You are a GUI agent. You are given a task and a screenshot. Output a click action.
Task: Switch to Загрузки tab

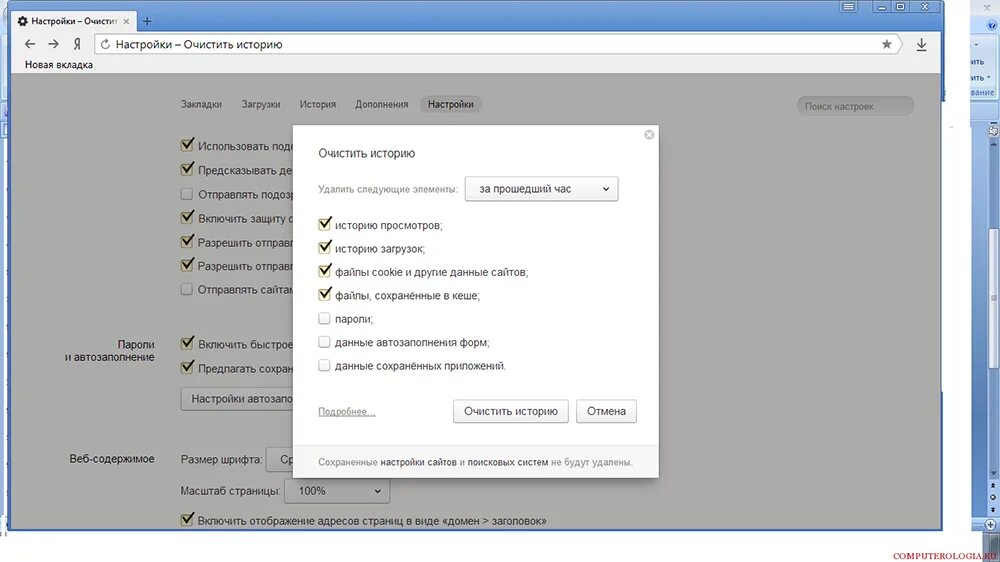tap(261, 104)
